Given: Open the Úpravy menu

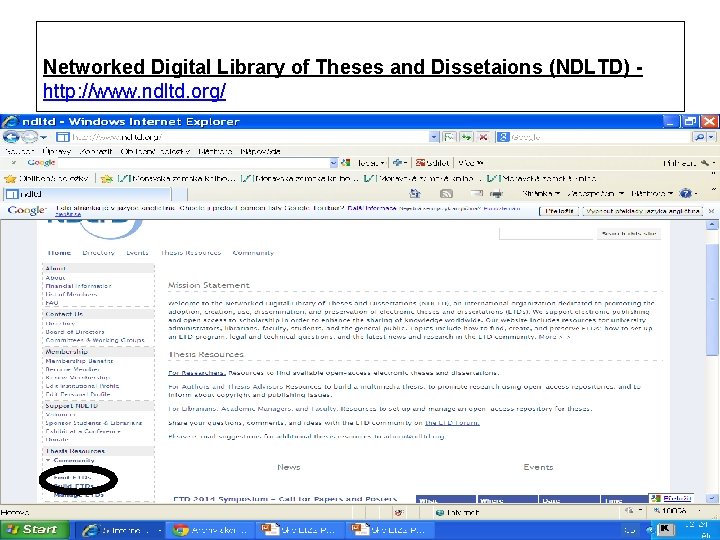Looking at the screenshot, I should pos(56,151).
